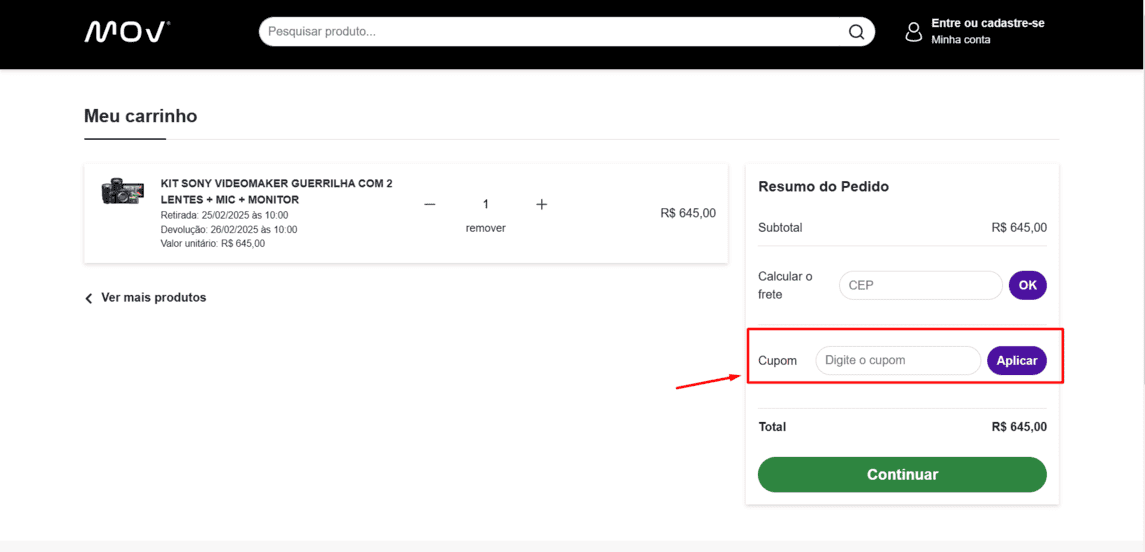Click the Total label
1145x552 pixels.
tap(773, 427)
